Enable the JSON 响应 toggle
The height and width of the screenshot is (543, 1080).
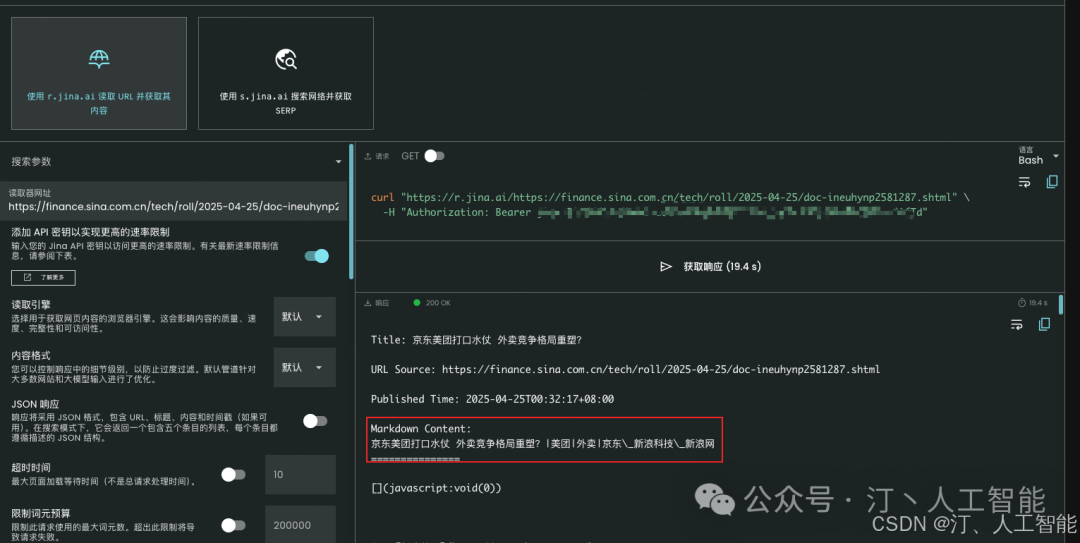click(x=315, y=420)
